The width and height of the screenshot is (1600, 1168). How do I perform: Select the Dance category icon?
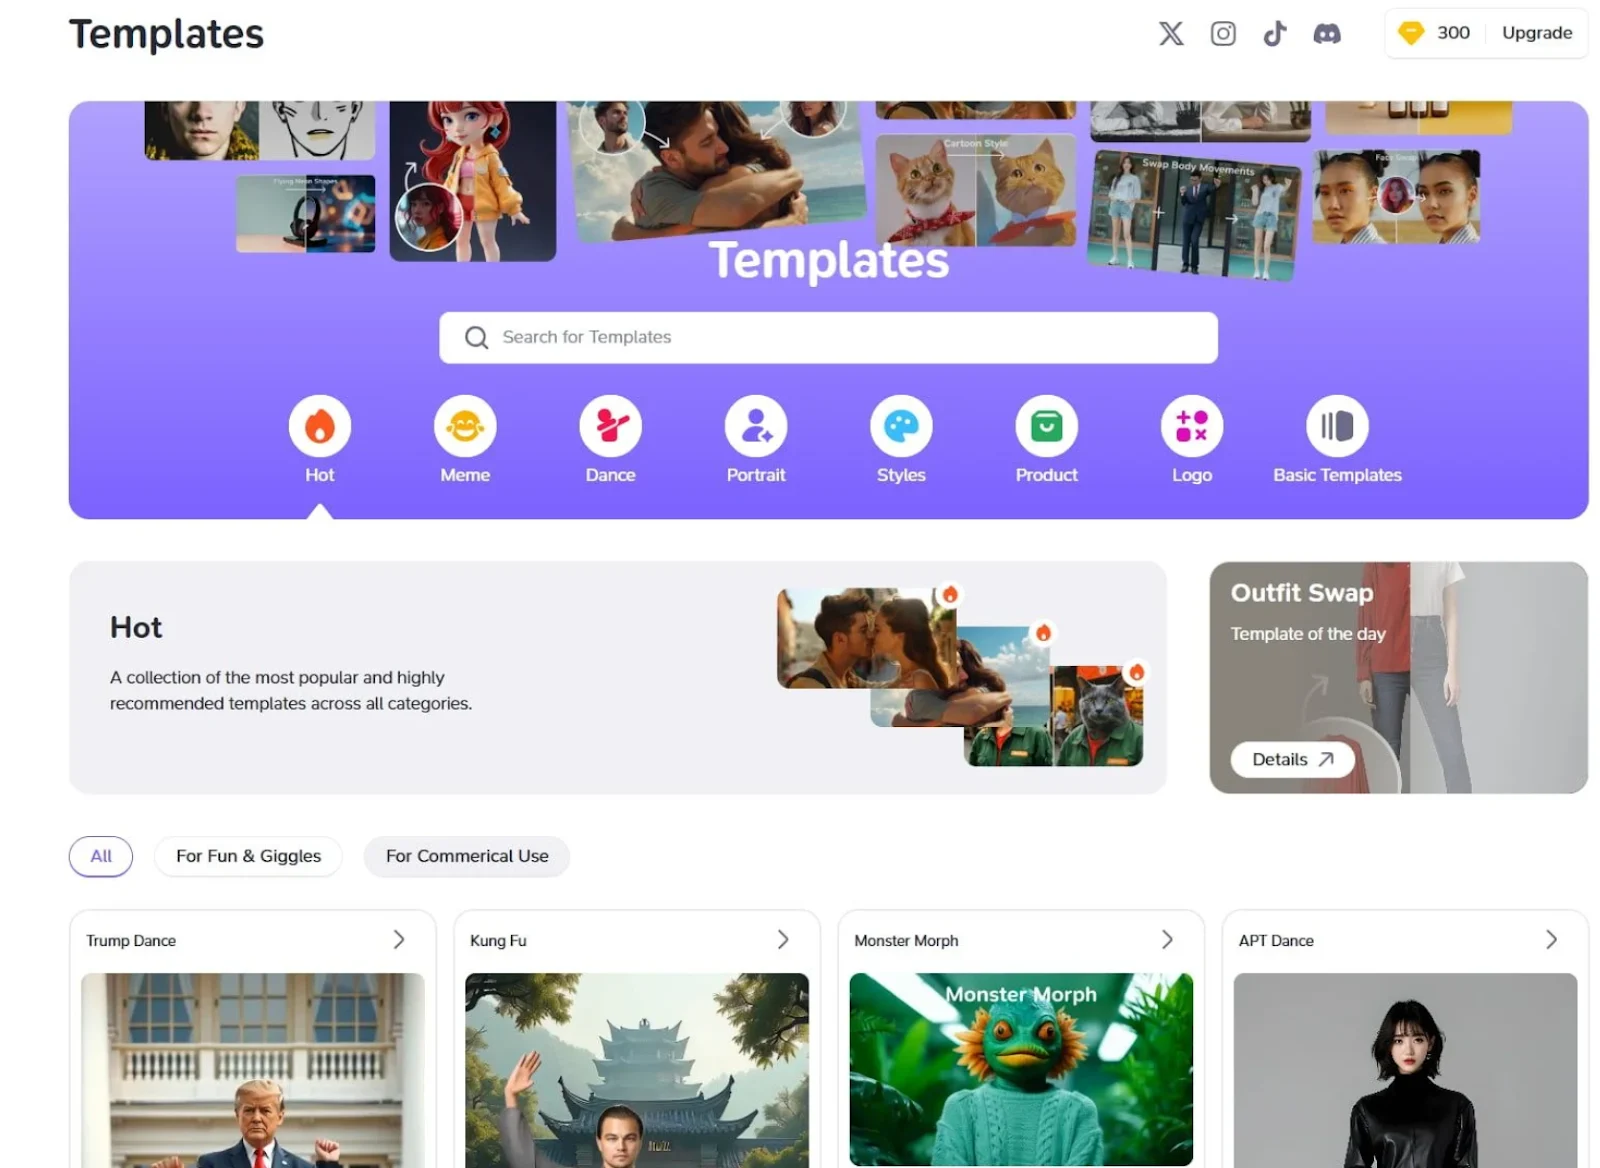pyautogui.click(x=610, y=427)
